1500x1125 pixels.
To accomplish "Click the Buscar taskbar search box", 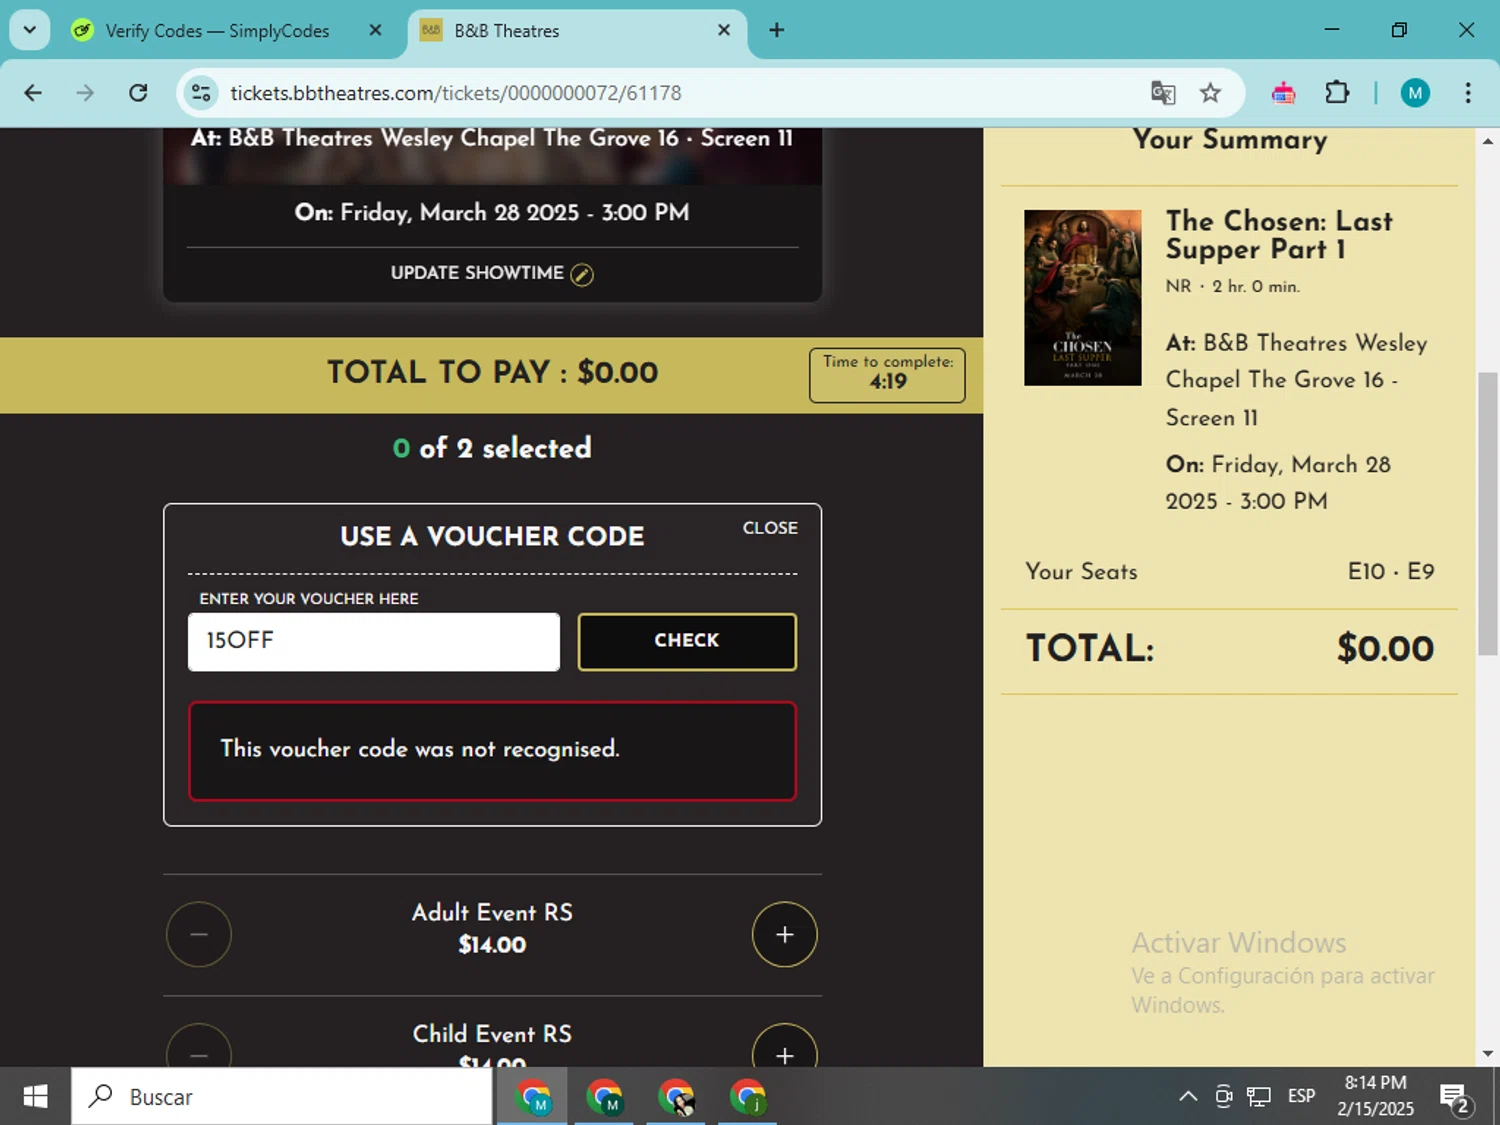I will [282, 1096].
